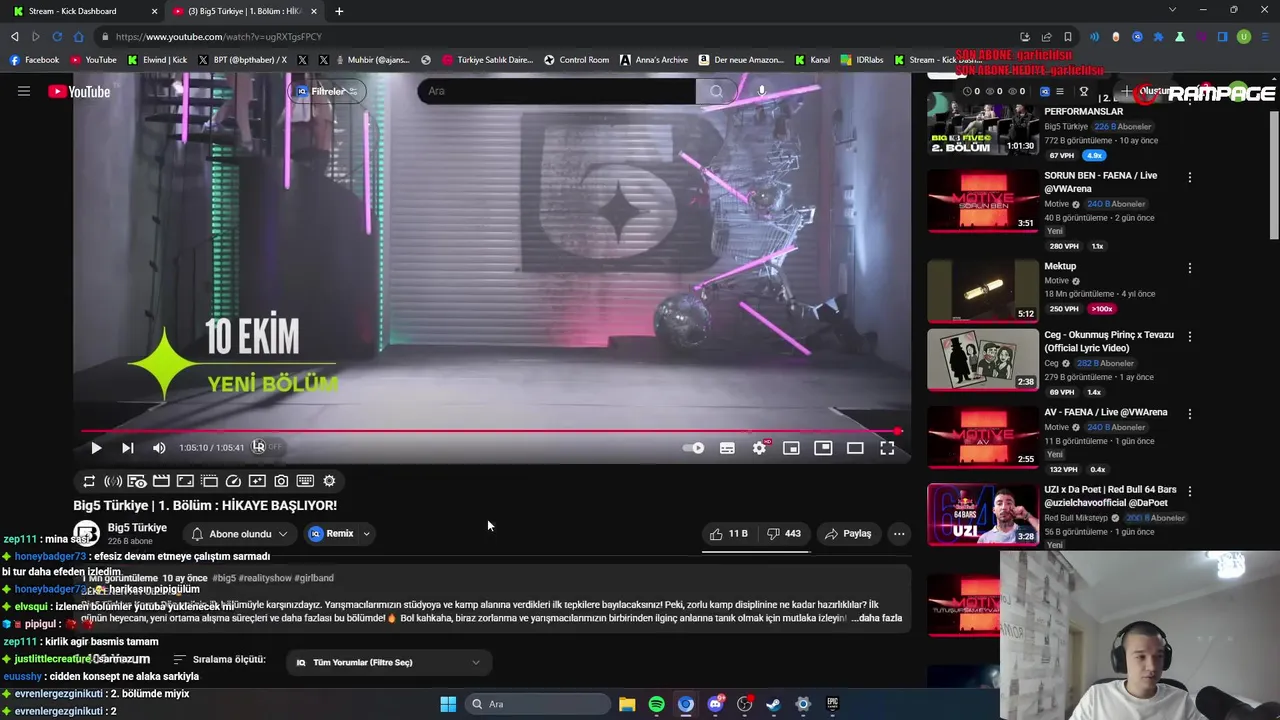
Task: Enter fullscreen mode
Action: point(887,448)
